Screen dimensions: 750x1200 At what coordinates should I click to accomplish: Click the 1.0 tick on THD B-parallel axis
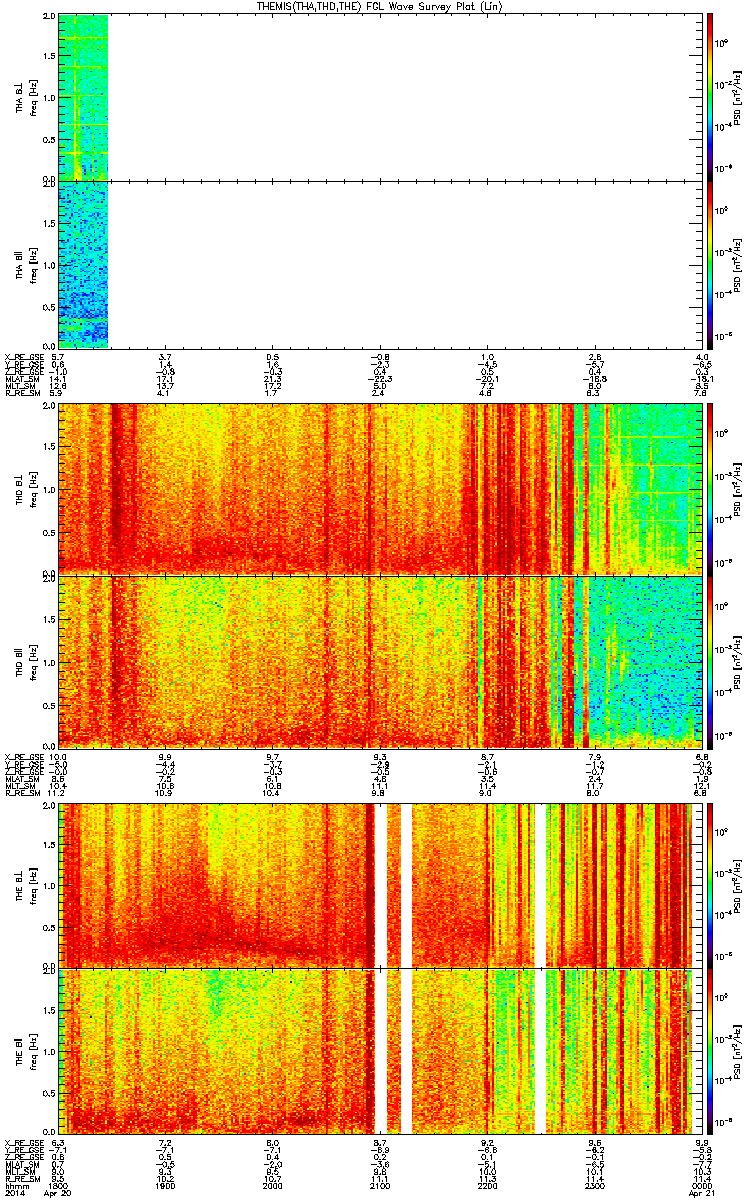(49, 662)
